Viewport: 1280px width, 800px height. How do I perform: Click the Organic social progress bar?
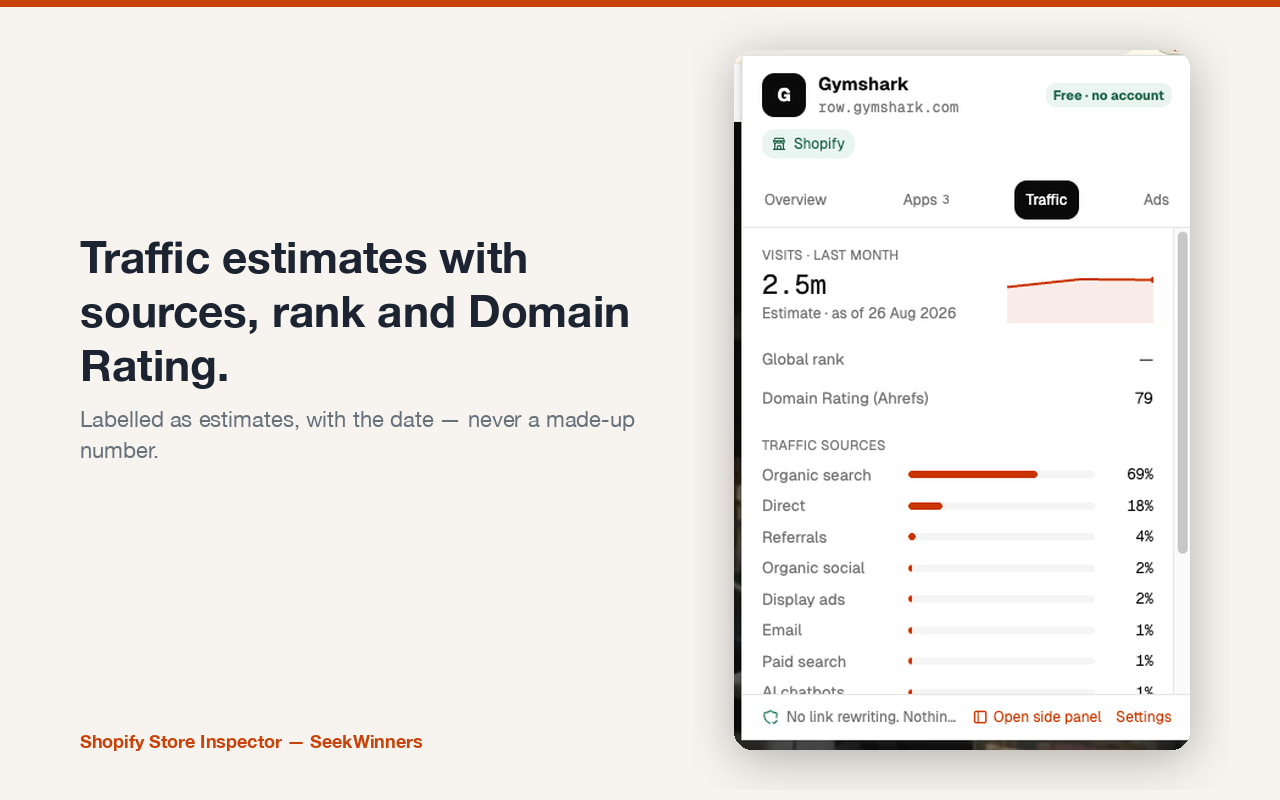click(x=1001, y=568)
